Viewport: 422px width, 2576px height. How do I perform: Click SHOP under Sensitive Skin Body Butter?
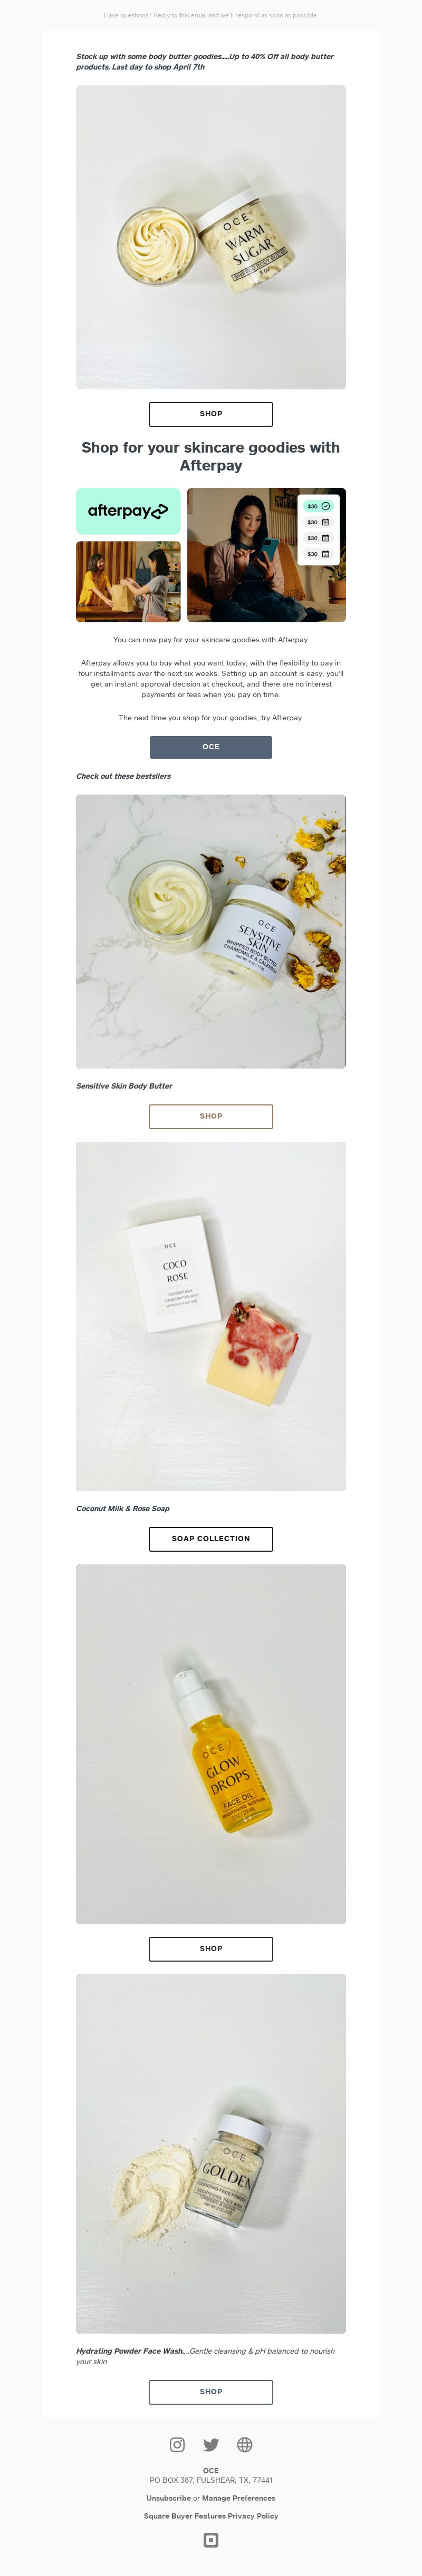[211, 1116]
